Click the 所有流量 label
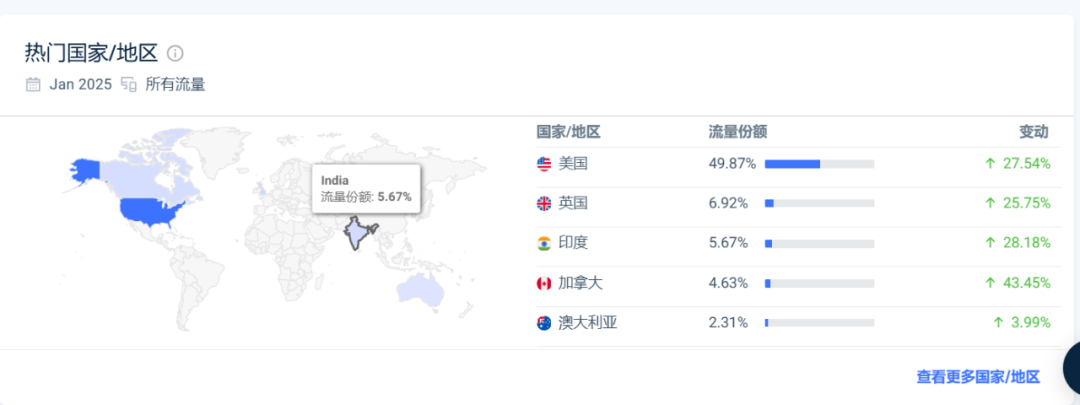The width and height of the screenshot is (1080, 405). pyautogui.click(x=175, y=85)
